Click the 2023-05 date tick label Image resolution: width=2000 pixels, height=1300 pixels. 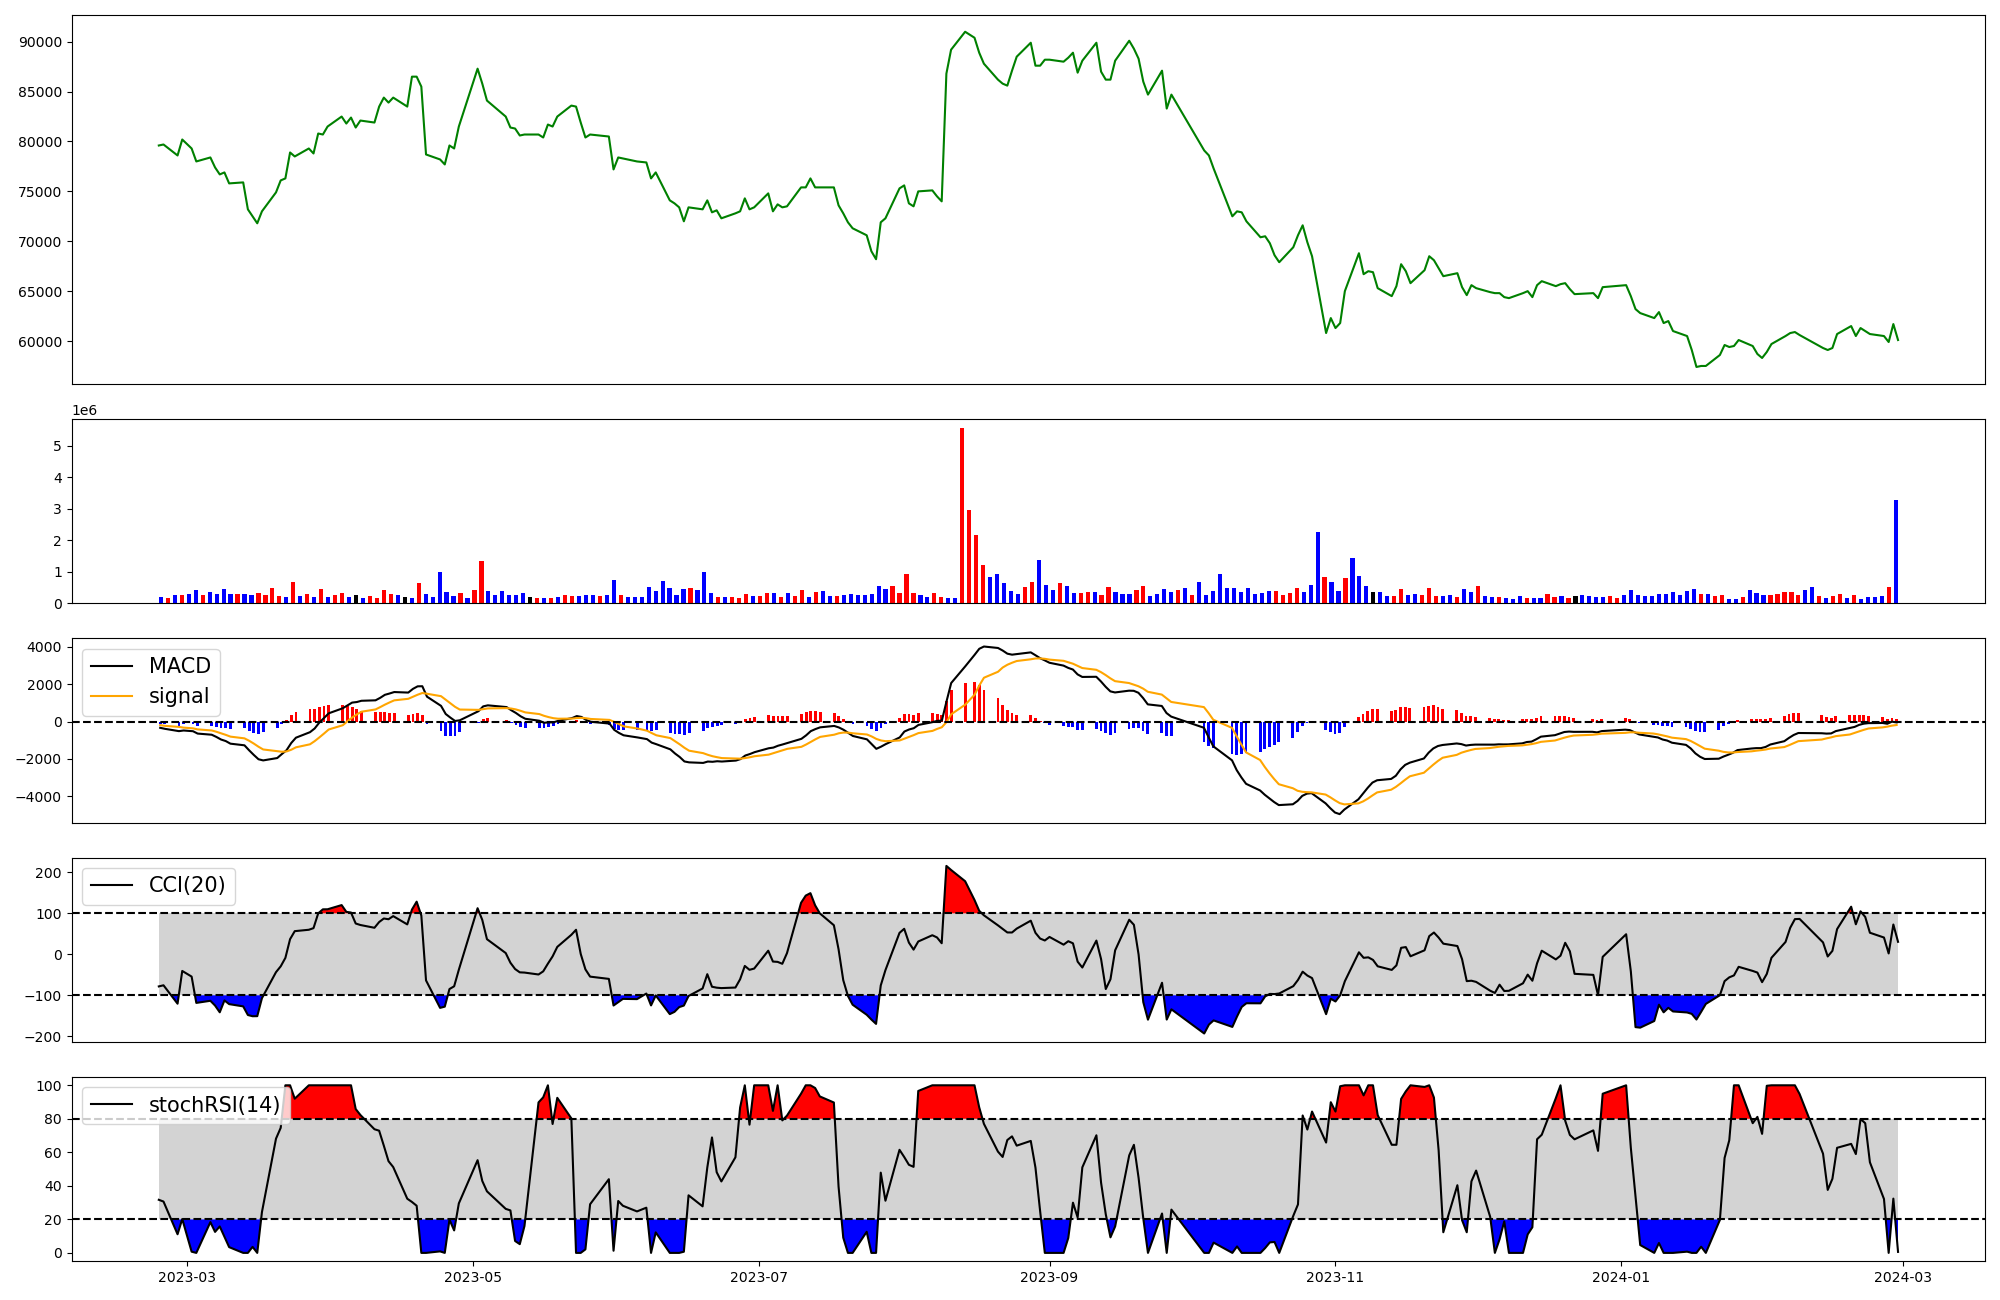tap(473, 1277)
